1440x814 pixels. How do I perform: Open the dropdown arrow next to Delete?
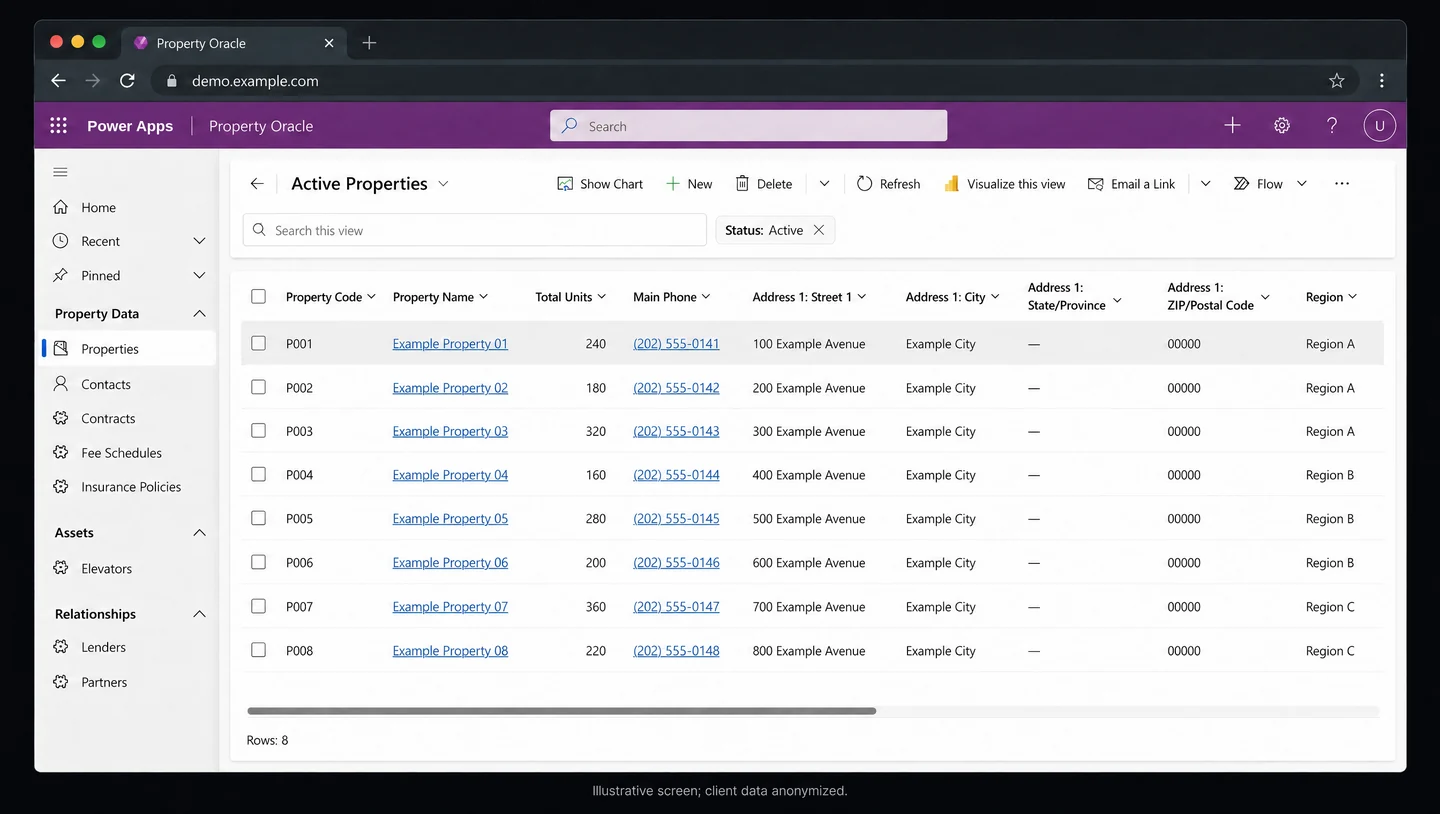824,184
